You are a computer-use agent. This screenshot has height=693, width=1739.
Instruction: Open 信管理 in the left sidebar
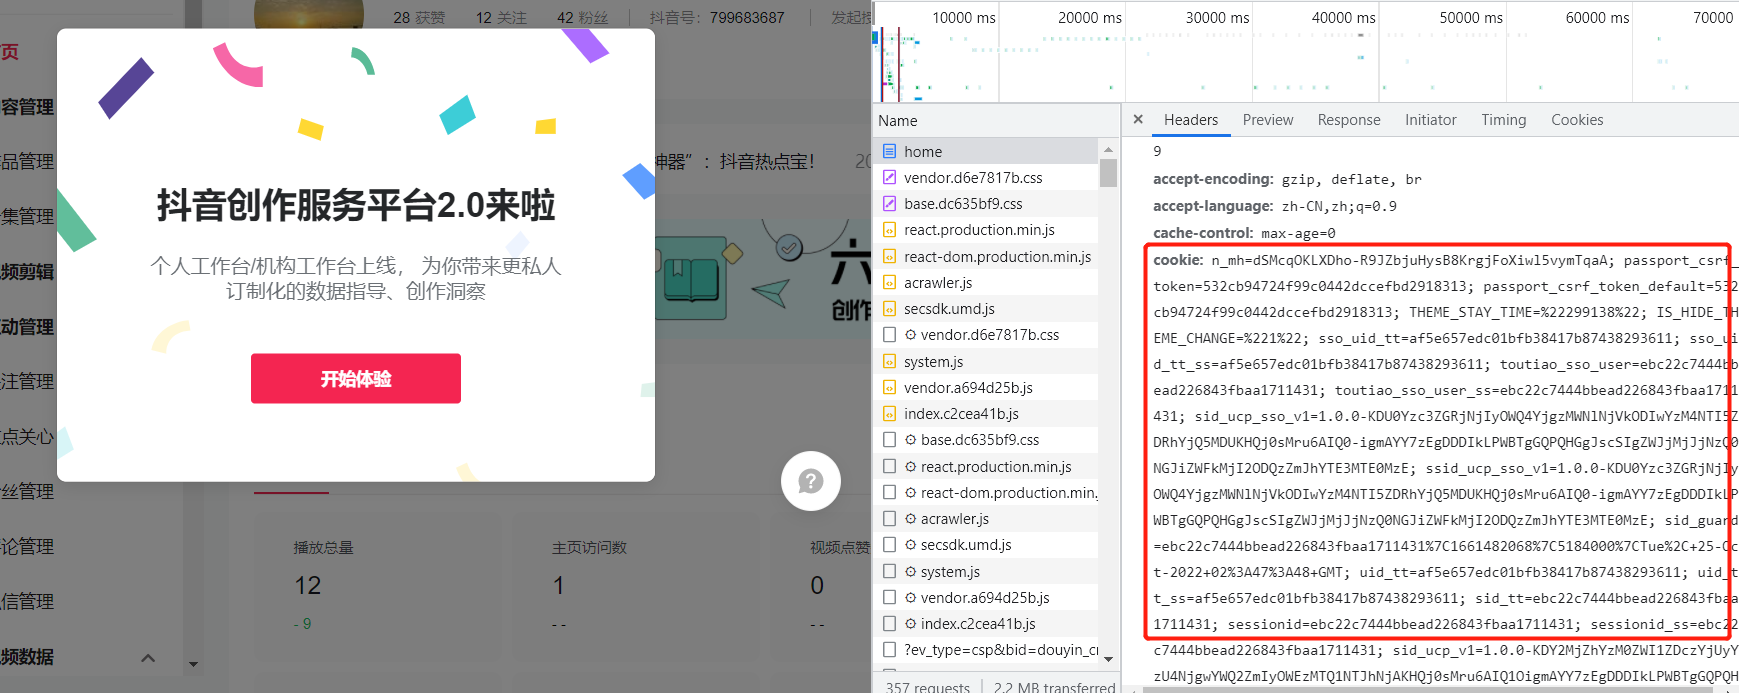click(x=27, y=601)
